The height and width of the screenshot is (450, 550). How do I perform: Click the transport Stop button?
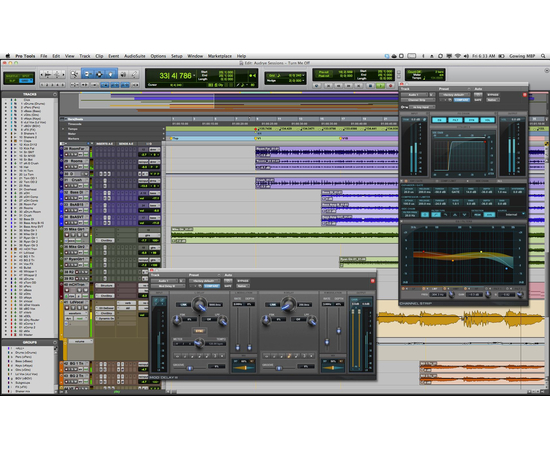coord(370,86)
